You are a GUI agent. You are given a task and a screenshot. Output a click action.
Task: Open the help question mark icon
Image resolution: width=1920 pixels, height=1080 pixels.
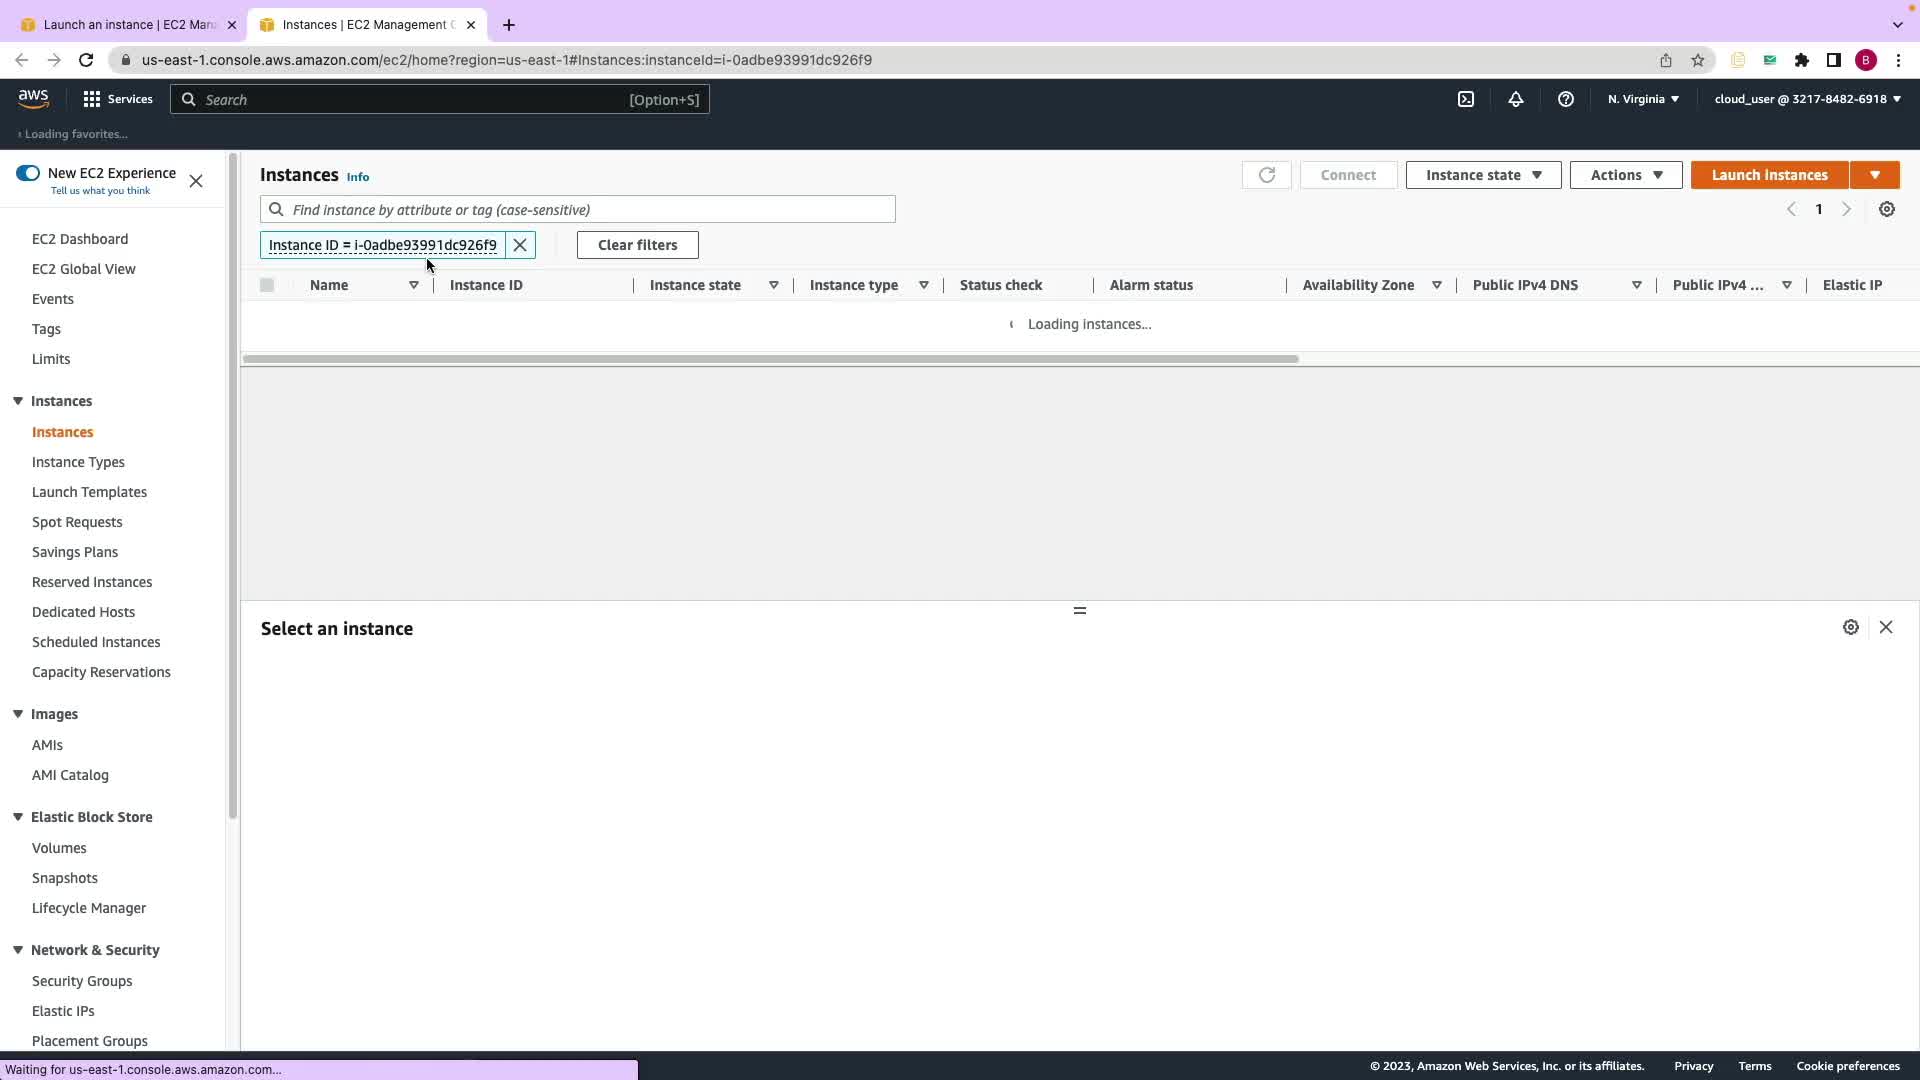pyautogui.click(x=1566, y=99)
